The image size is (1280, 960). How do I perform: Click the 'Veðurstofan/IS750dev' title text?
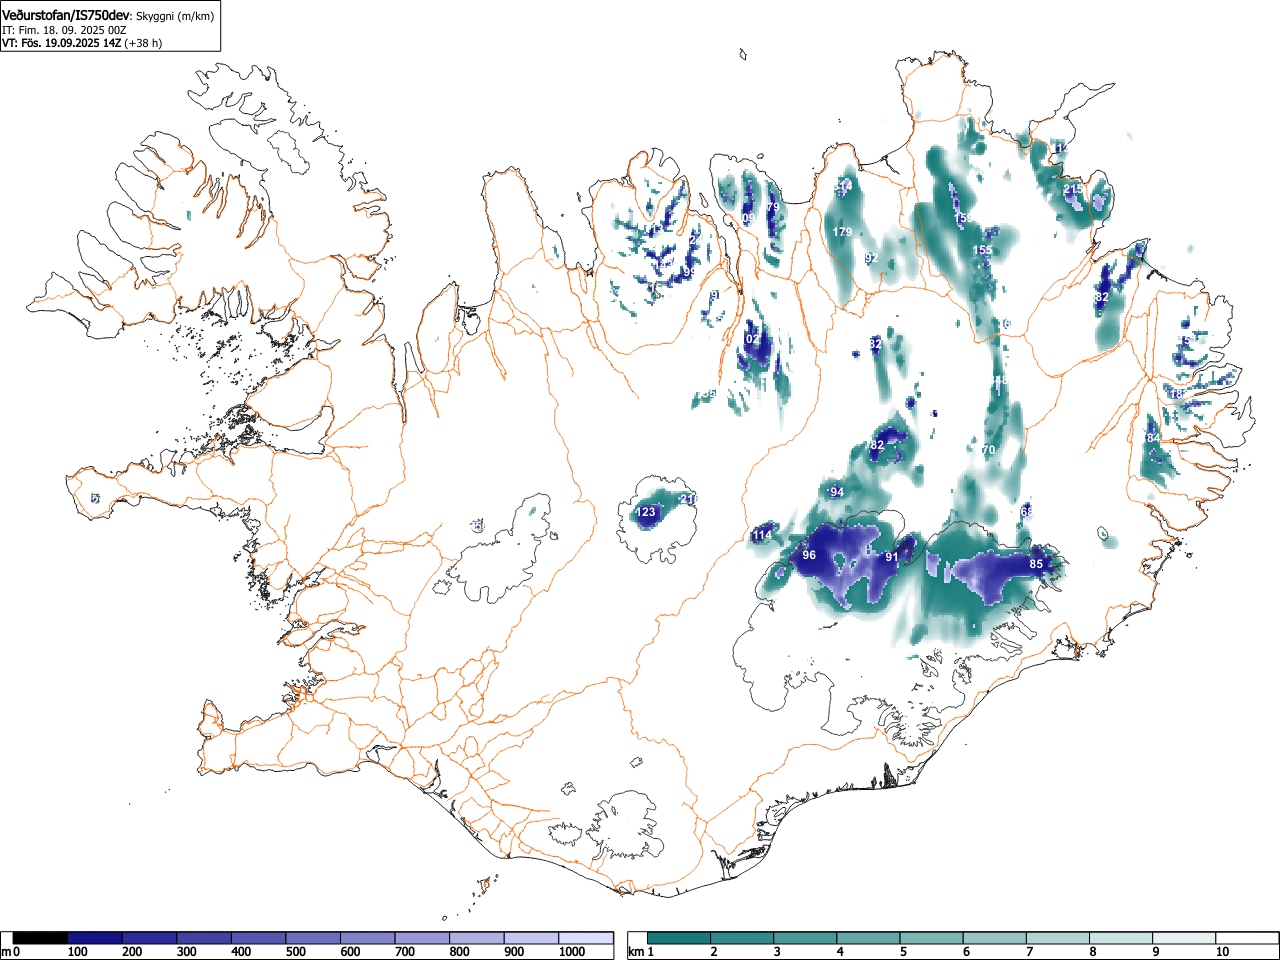pyautogui.click(x=67, y=16)
